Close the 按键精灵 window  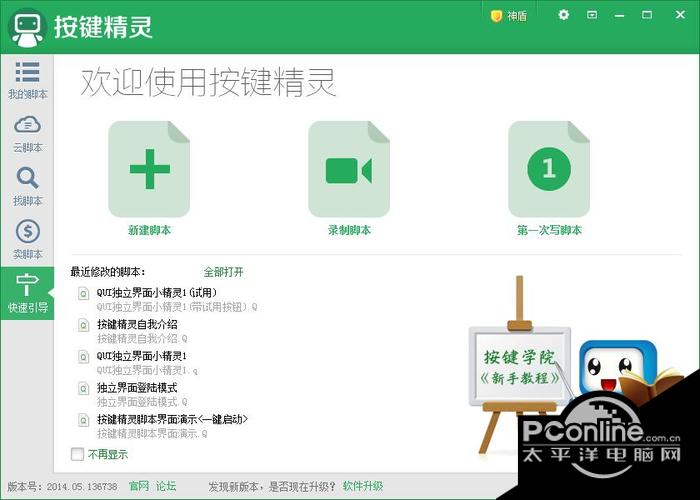pyautogui.click(x=680, y=15)
